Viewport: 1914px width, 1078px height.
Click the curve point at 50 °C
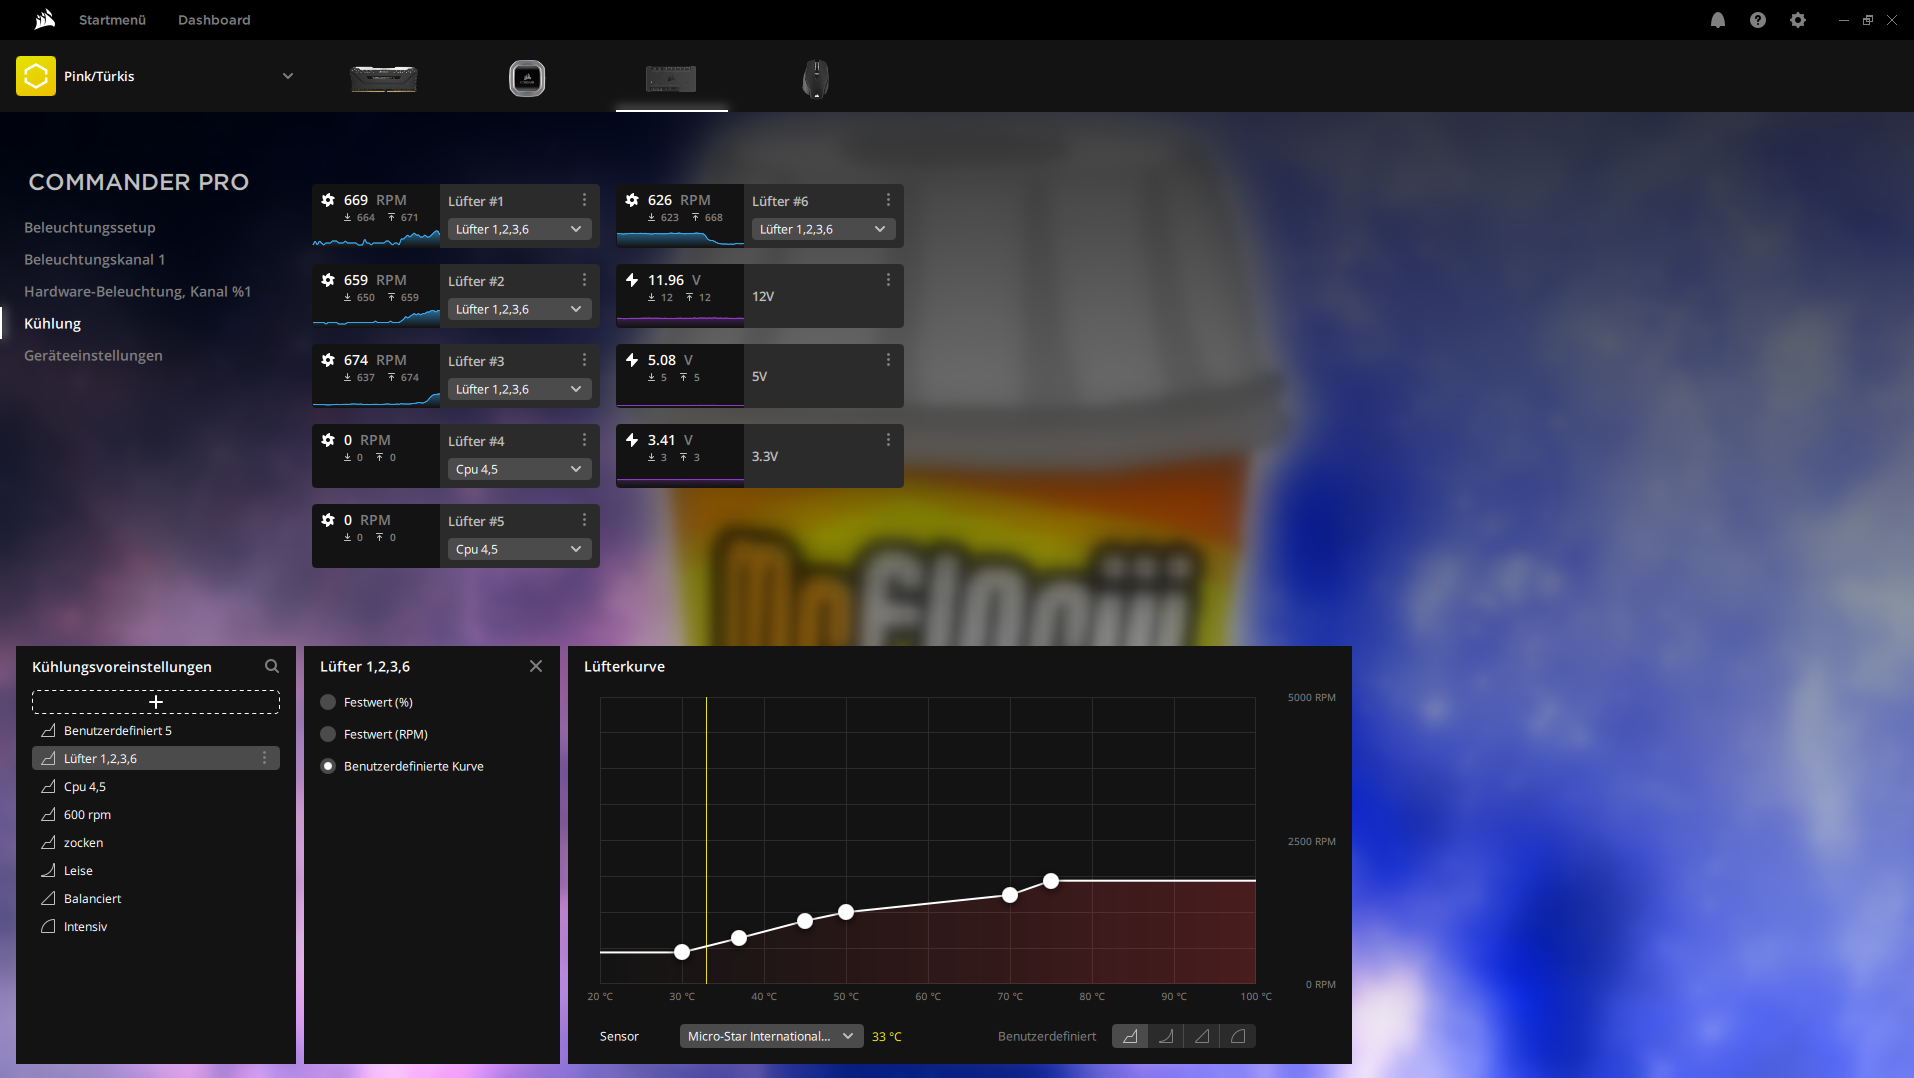pos(846,912)
